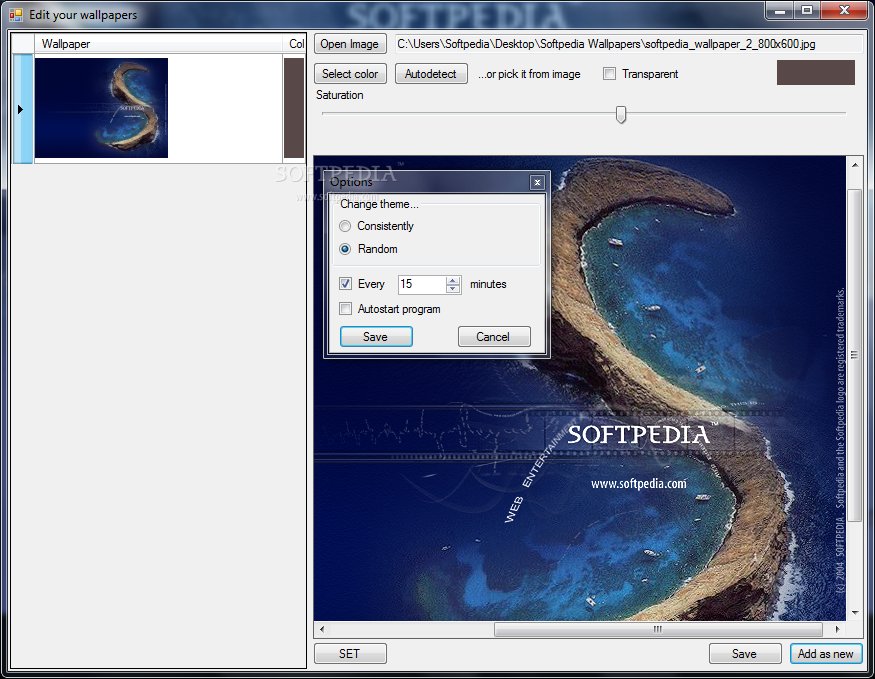Decrease minutes with the down spinner arrow
Screen dimensions: 875x679
click(x=453, y=289)
